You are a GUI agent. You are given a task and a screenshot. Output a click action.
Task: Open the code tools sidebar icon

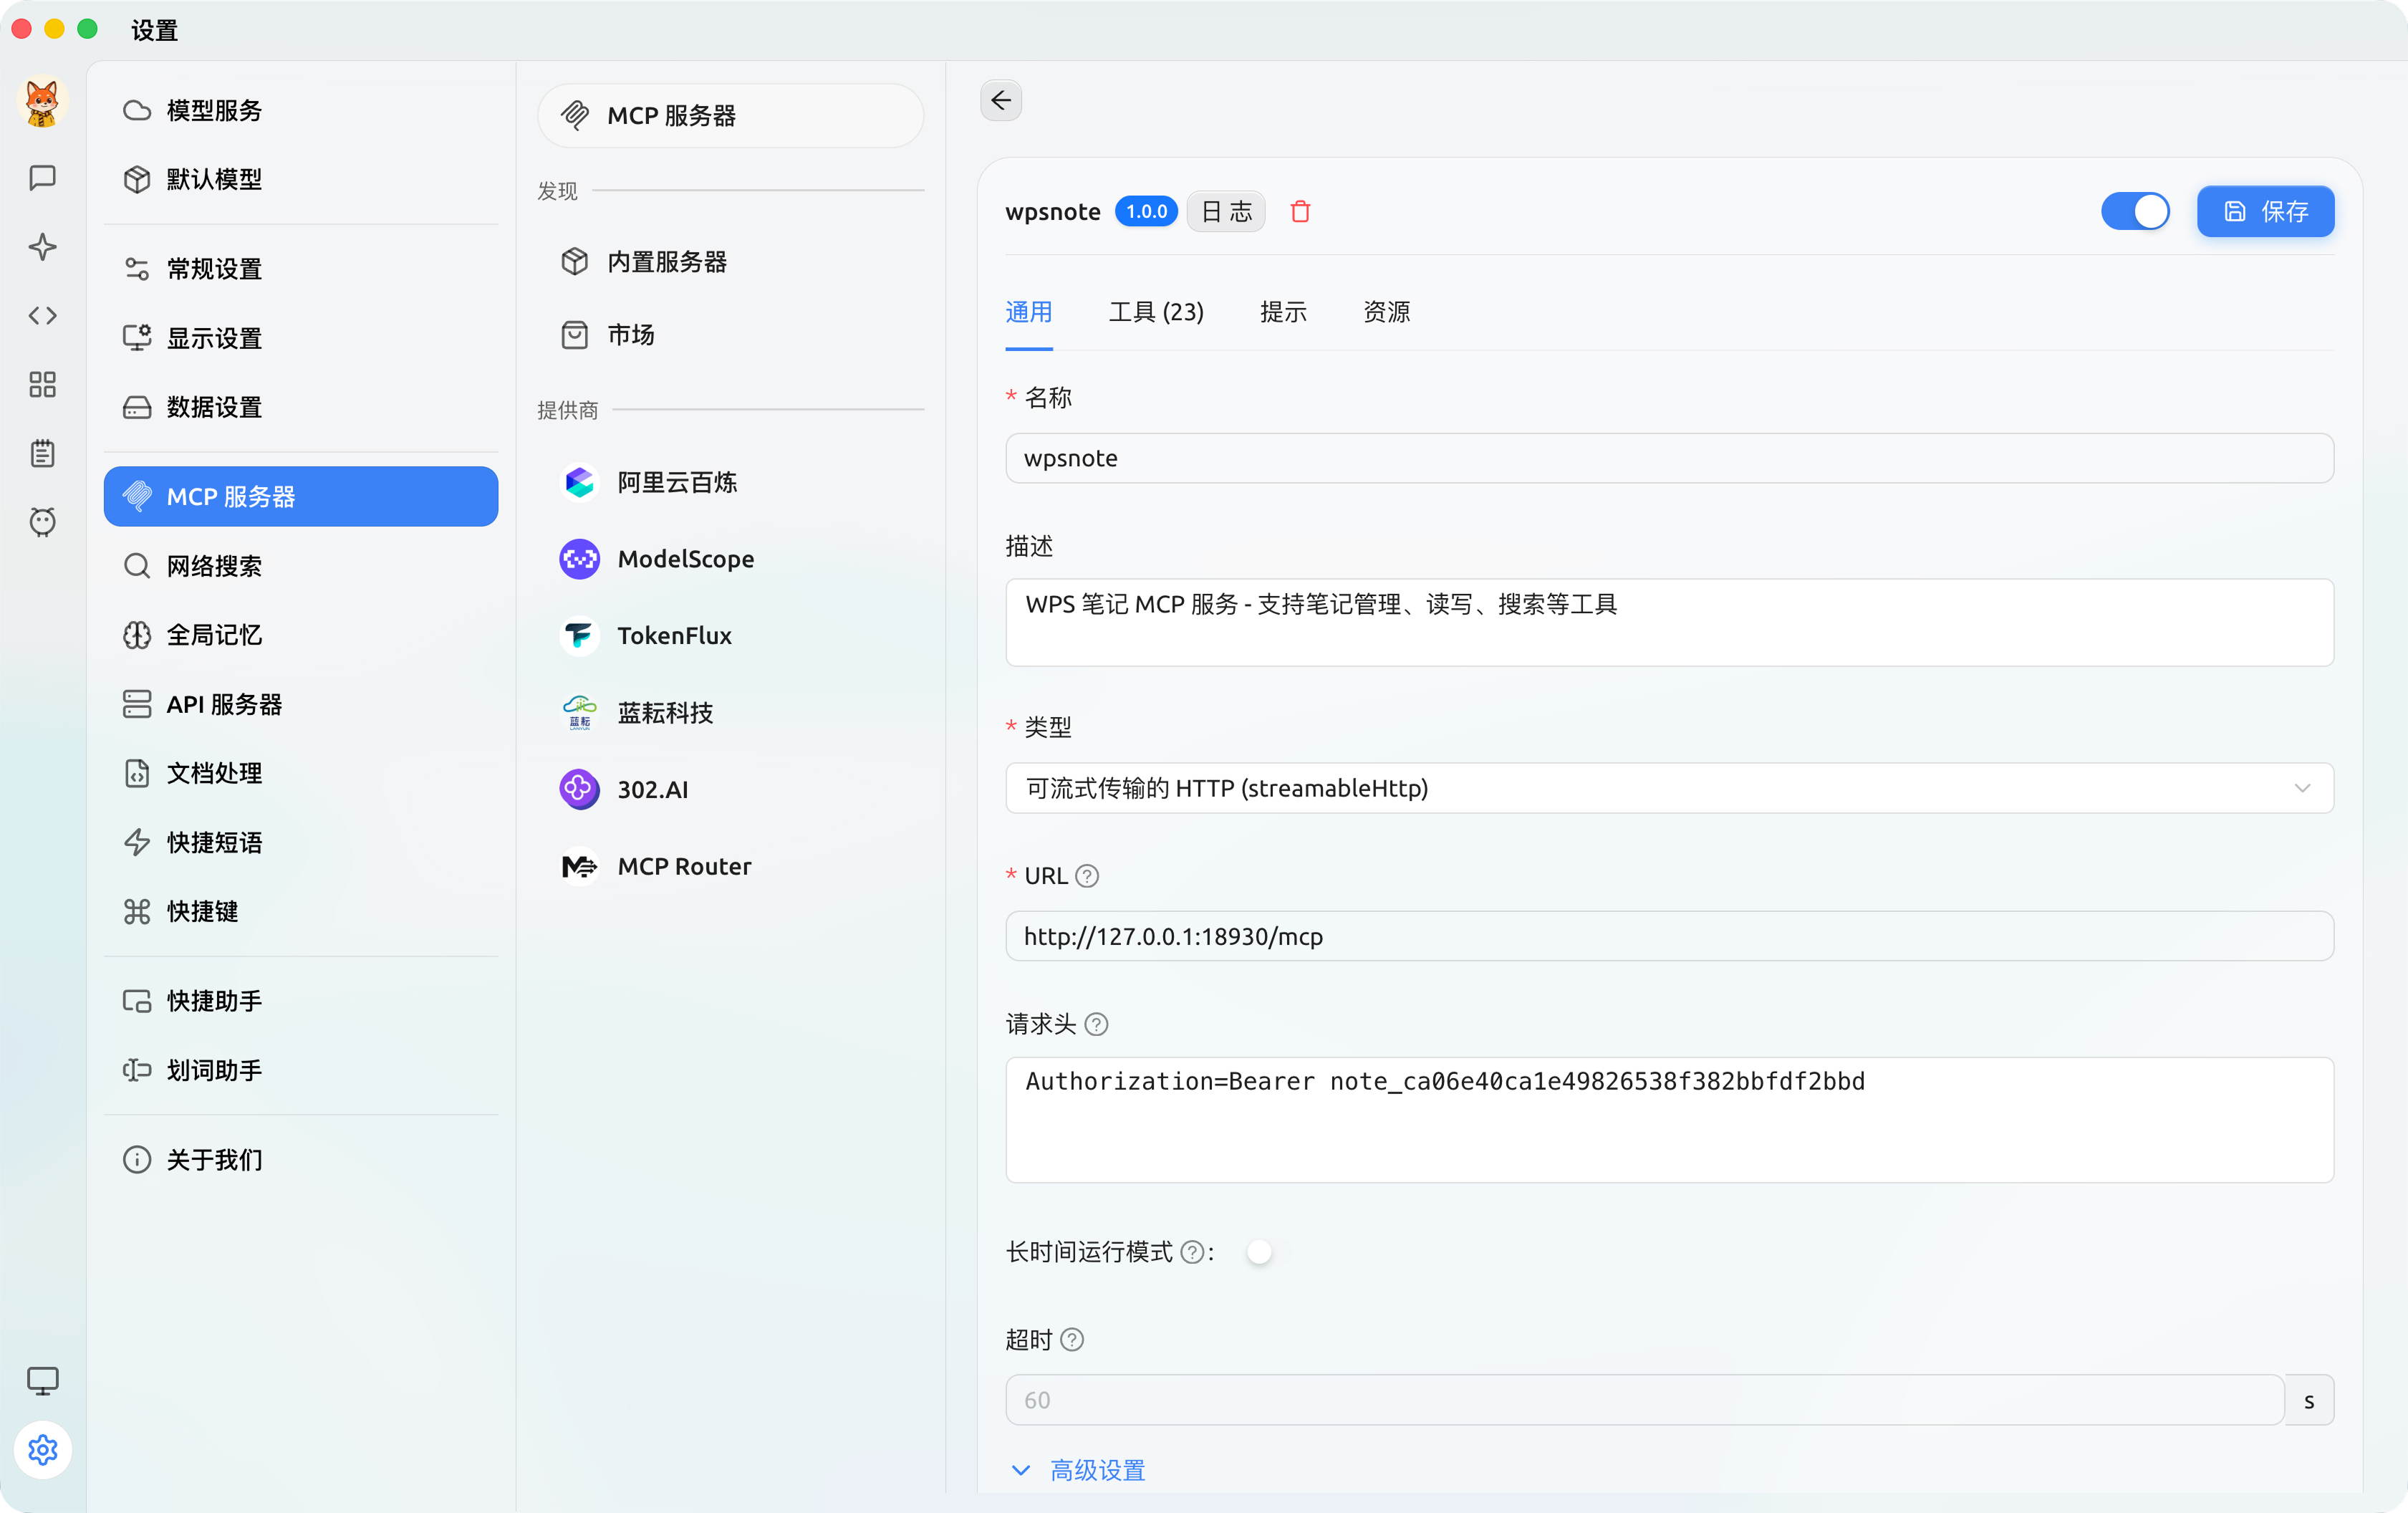pyautogui.click(x=43, y=315)
